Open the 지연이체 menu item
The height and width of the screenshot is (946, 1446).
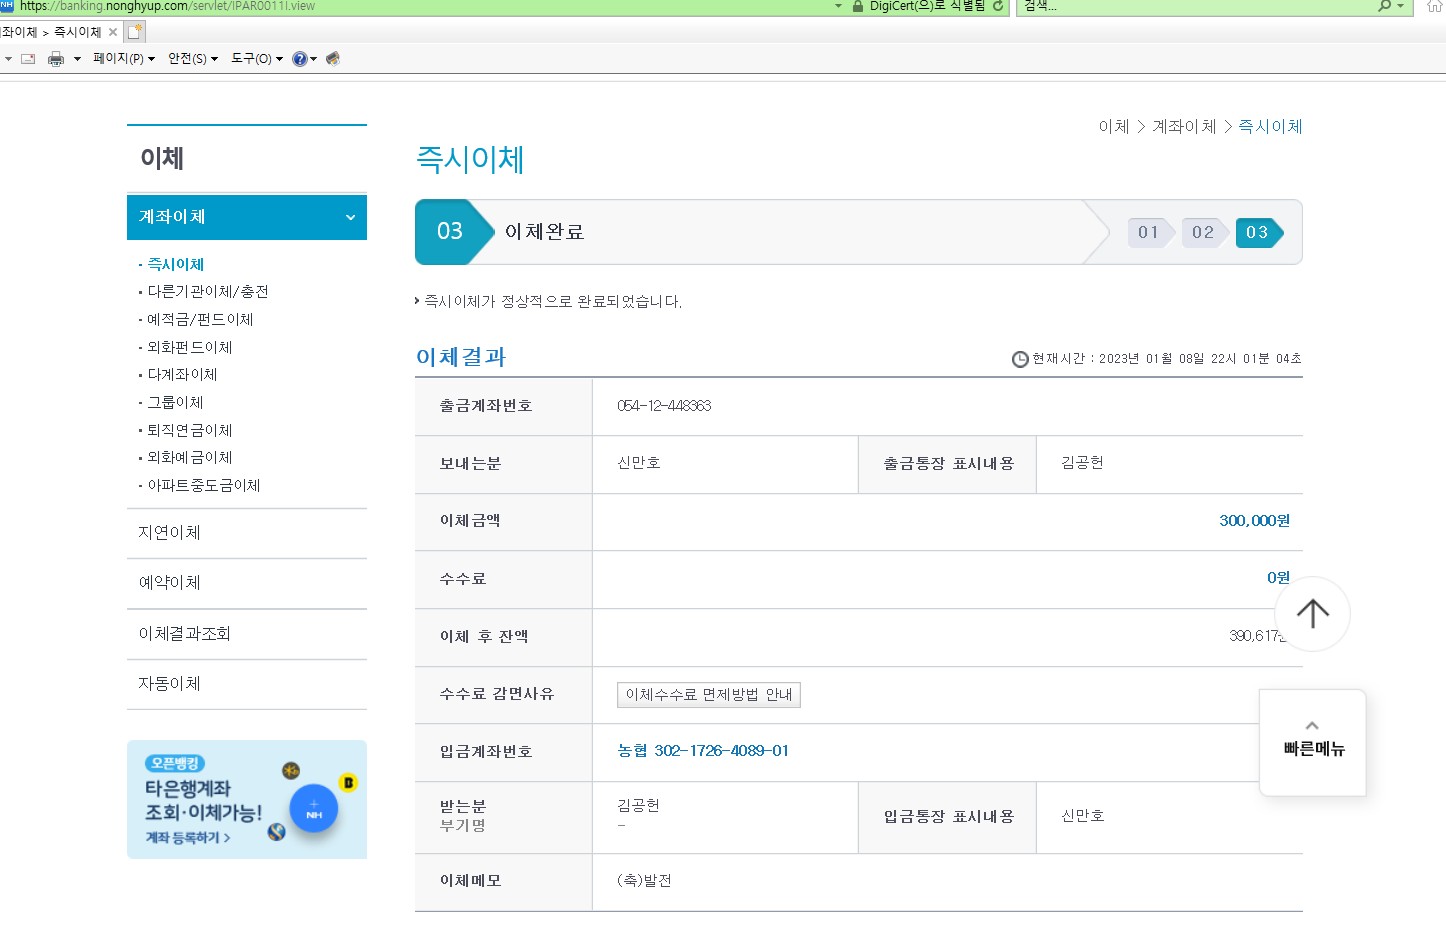tap(247, 533)
